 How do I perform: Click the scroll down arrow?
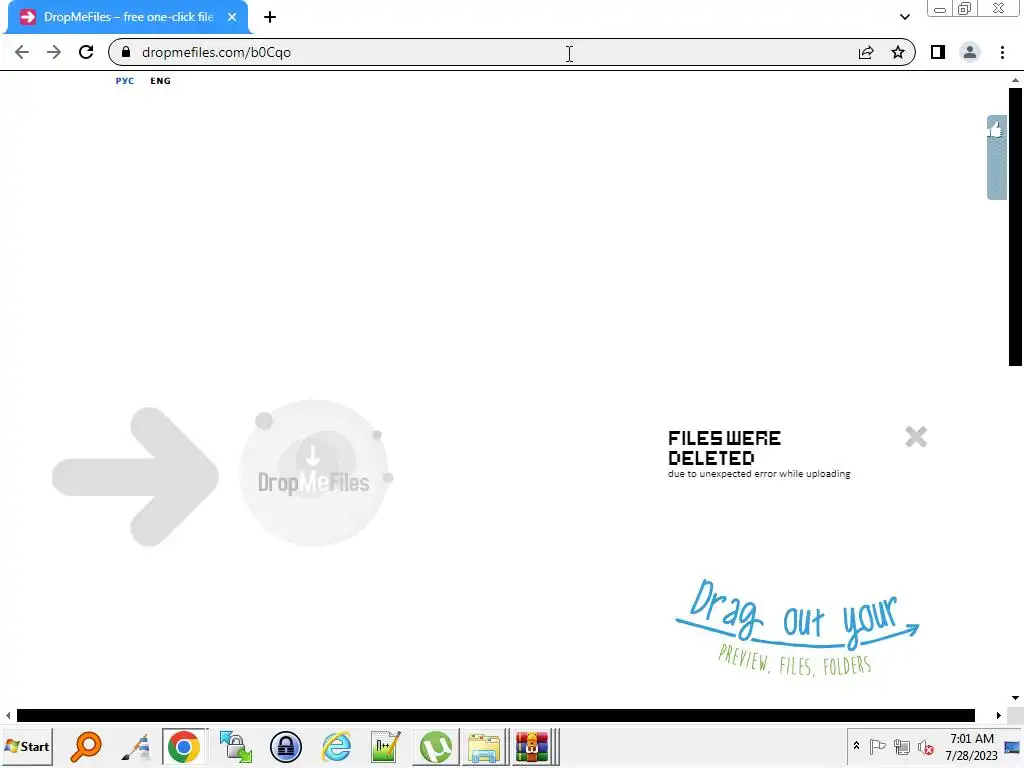point(1015,698)
